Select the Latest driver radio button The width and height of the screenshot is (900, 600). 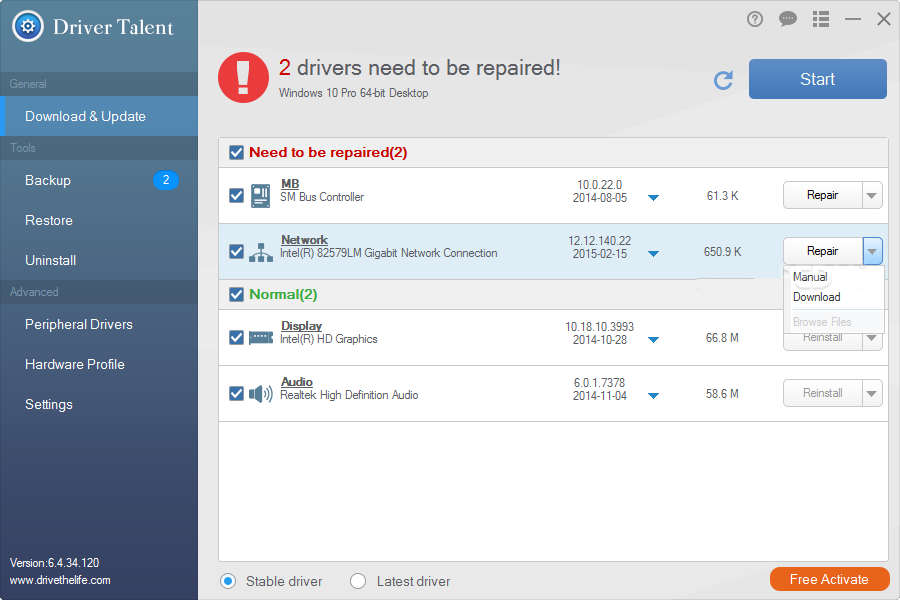click(x=357, y=580)
